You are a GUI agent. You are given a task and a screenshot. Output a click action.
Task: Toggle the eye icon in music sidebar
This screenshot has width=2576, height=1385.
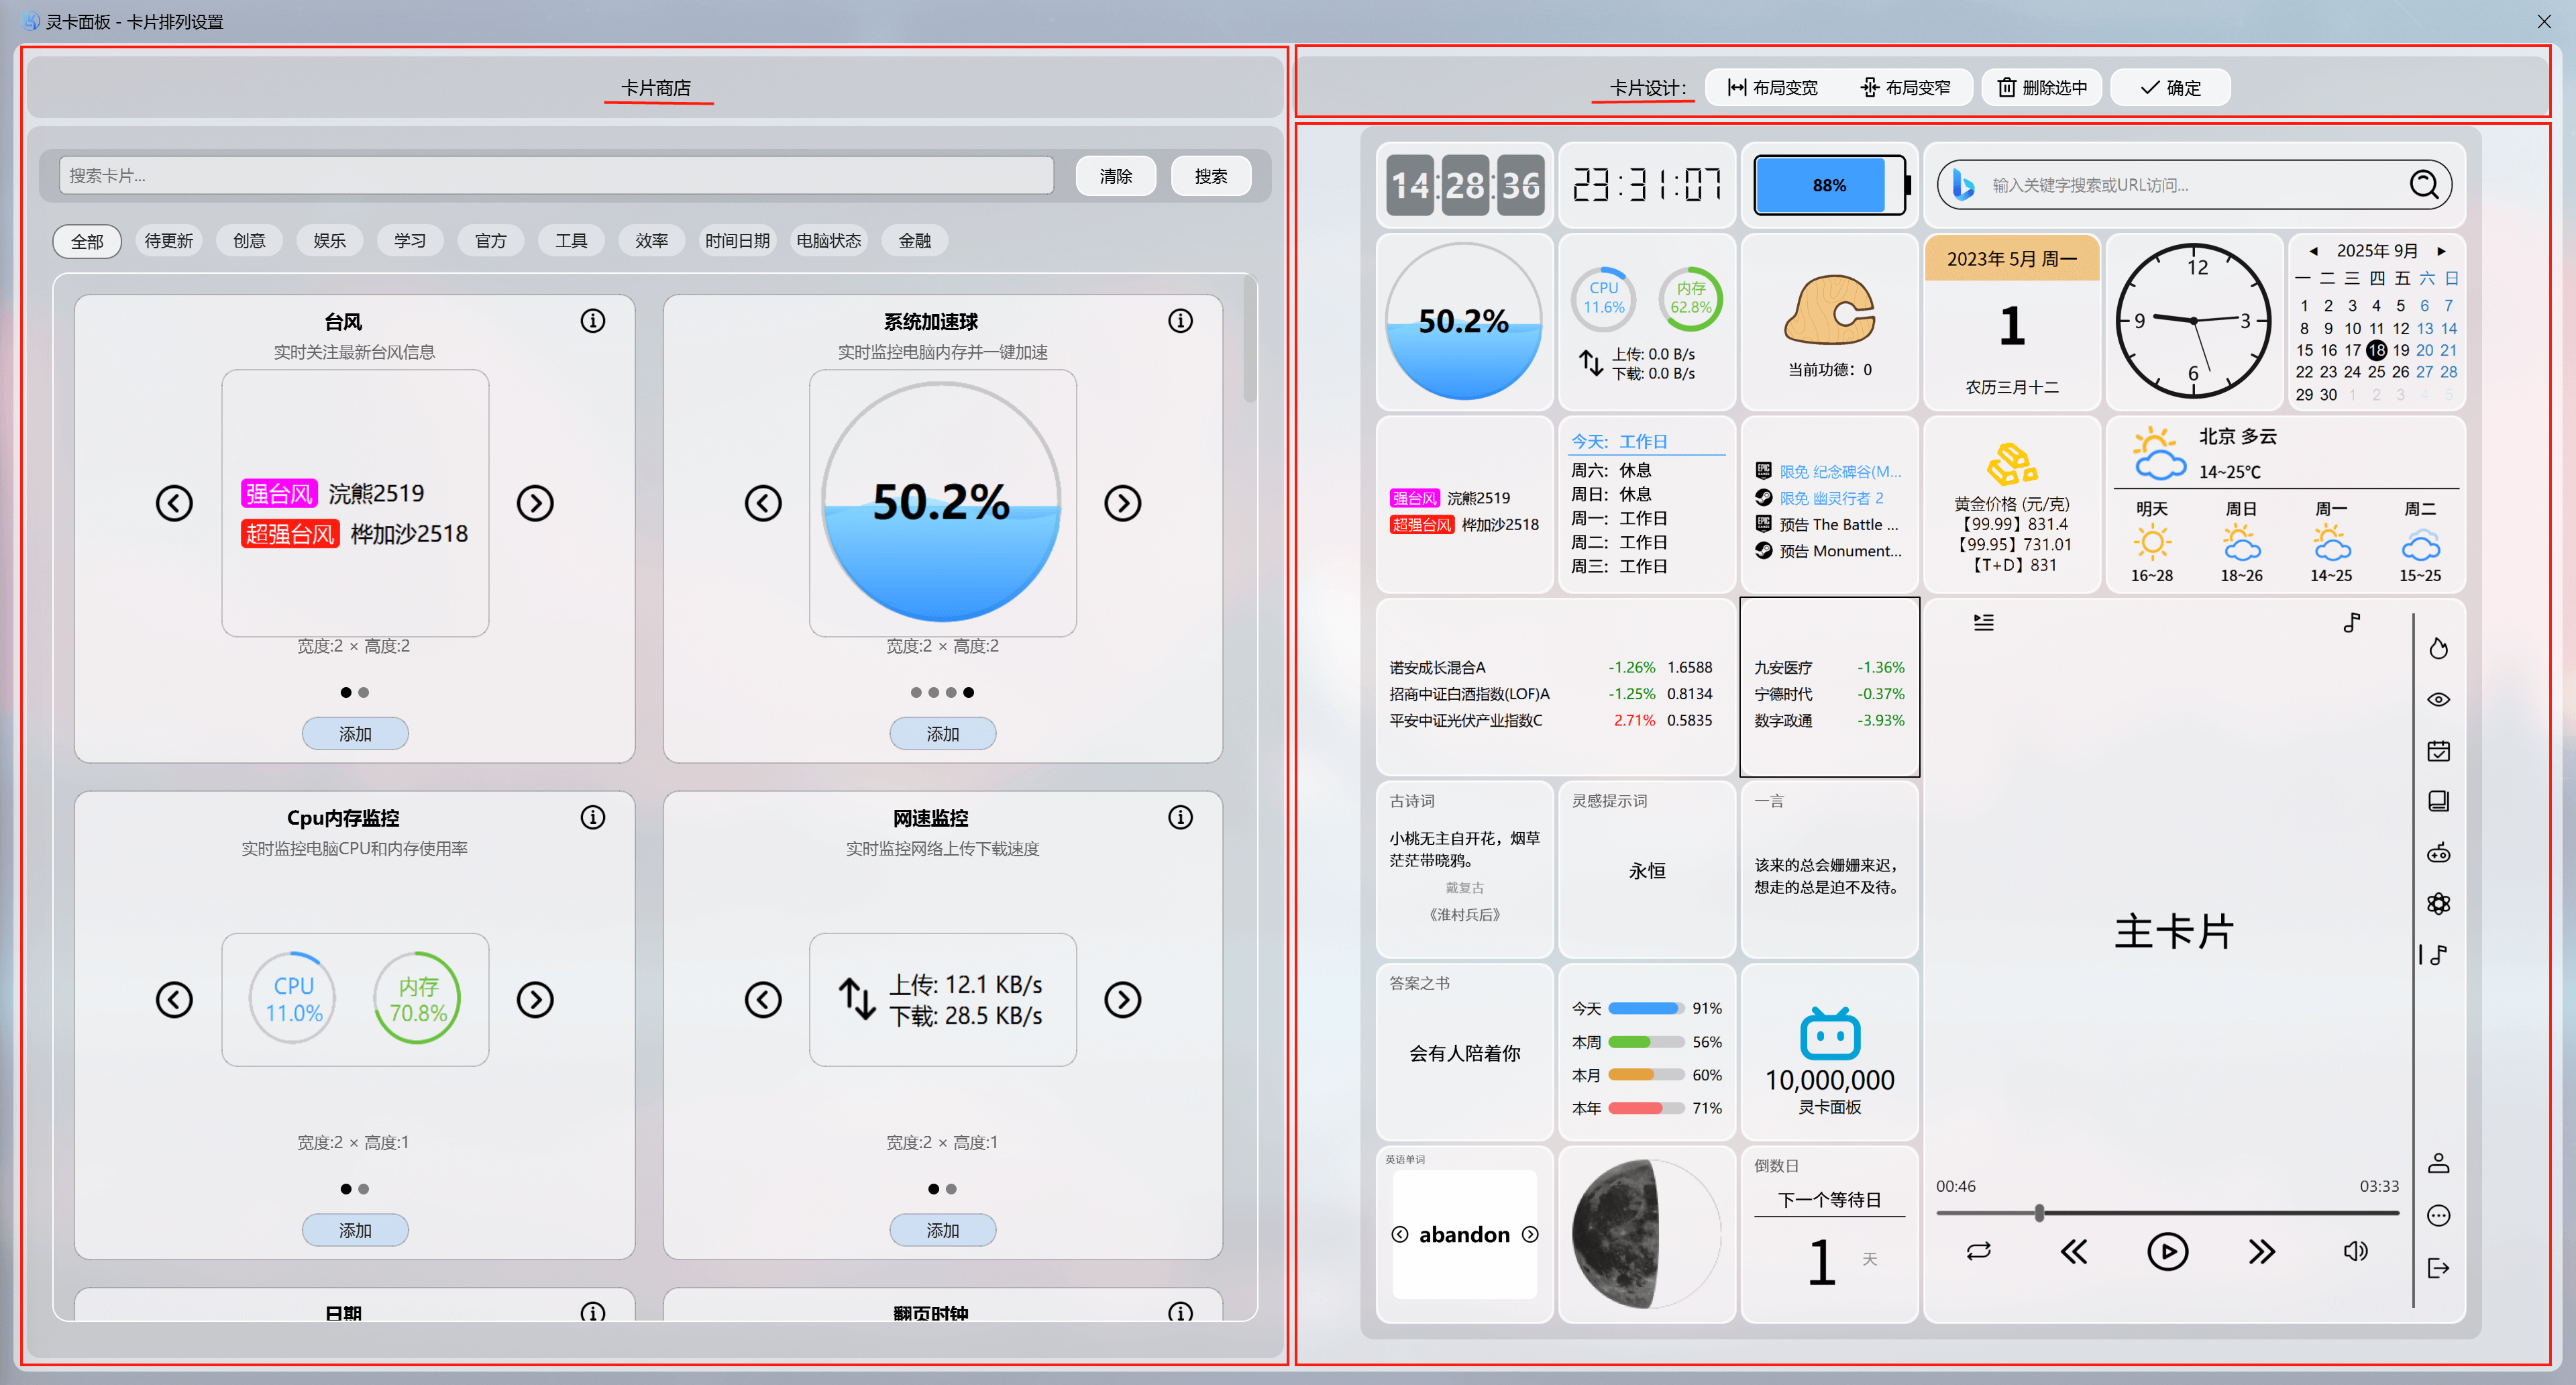[x=2438, y=699]
